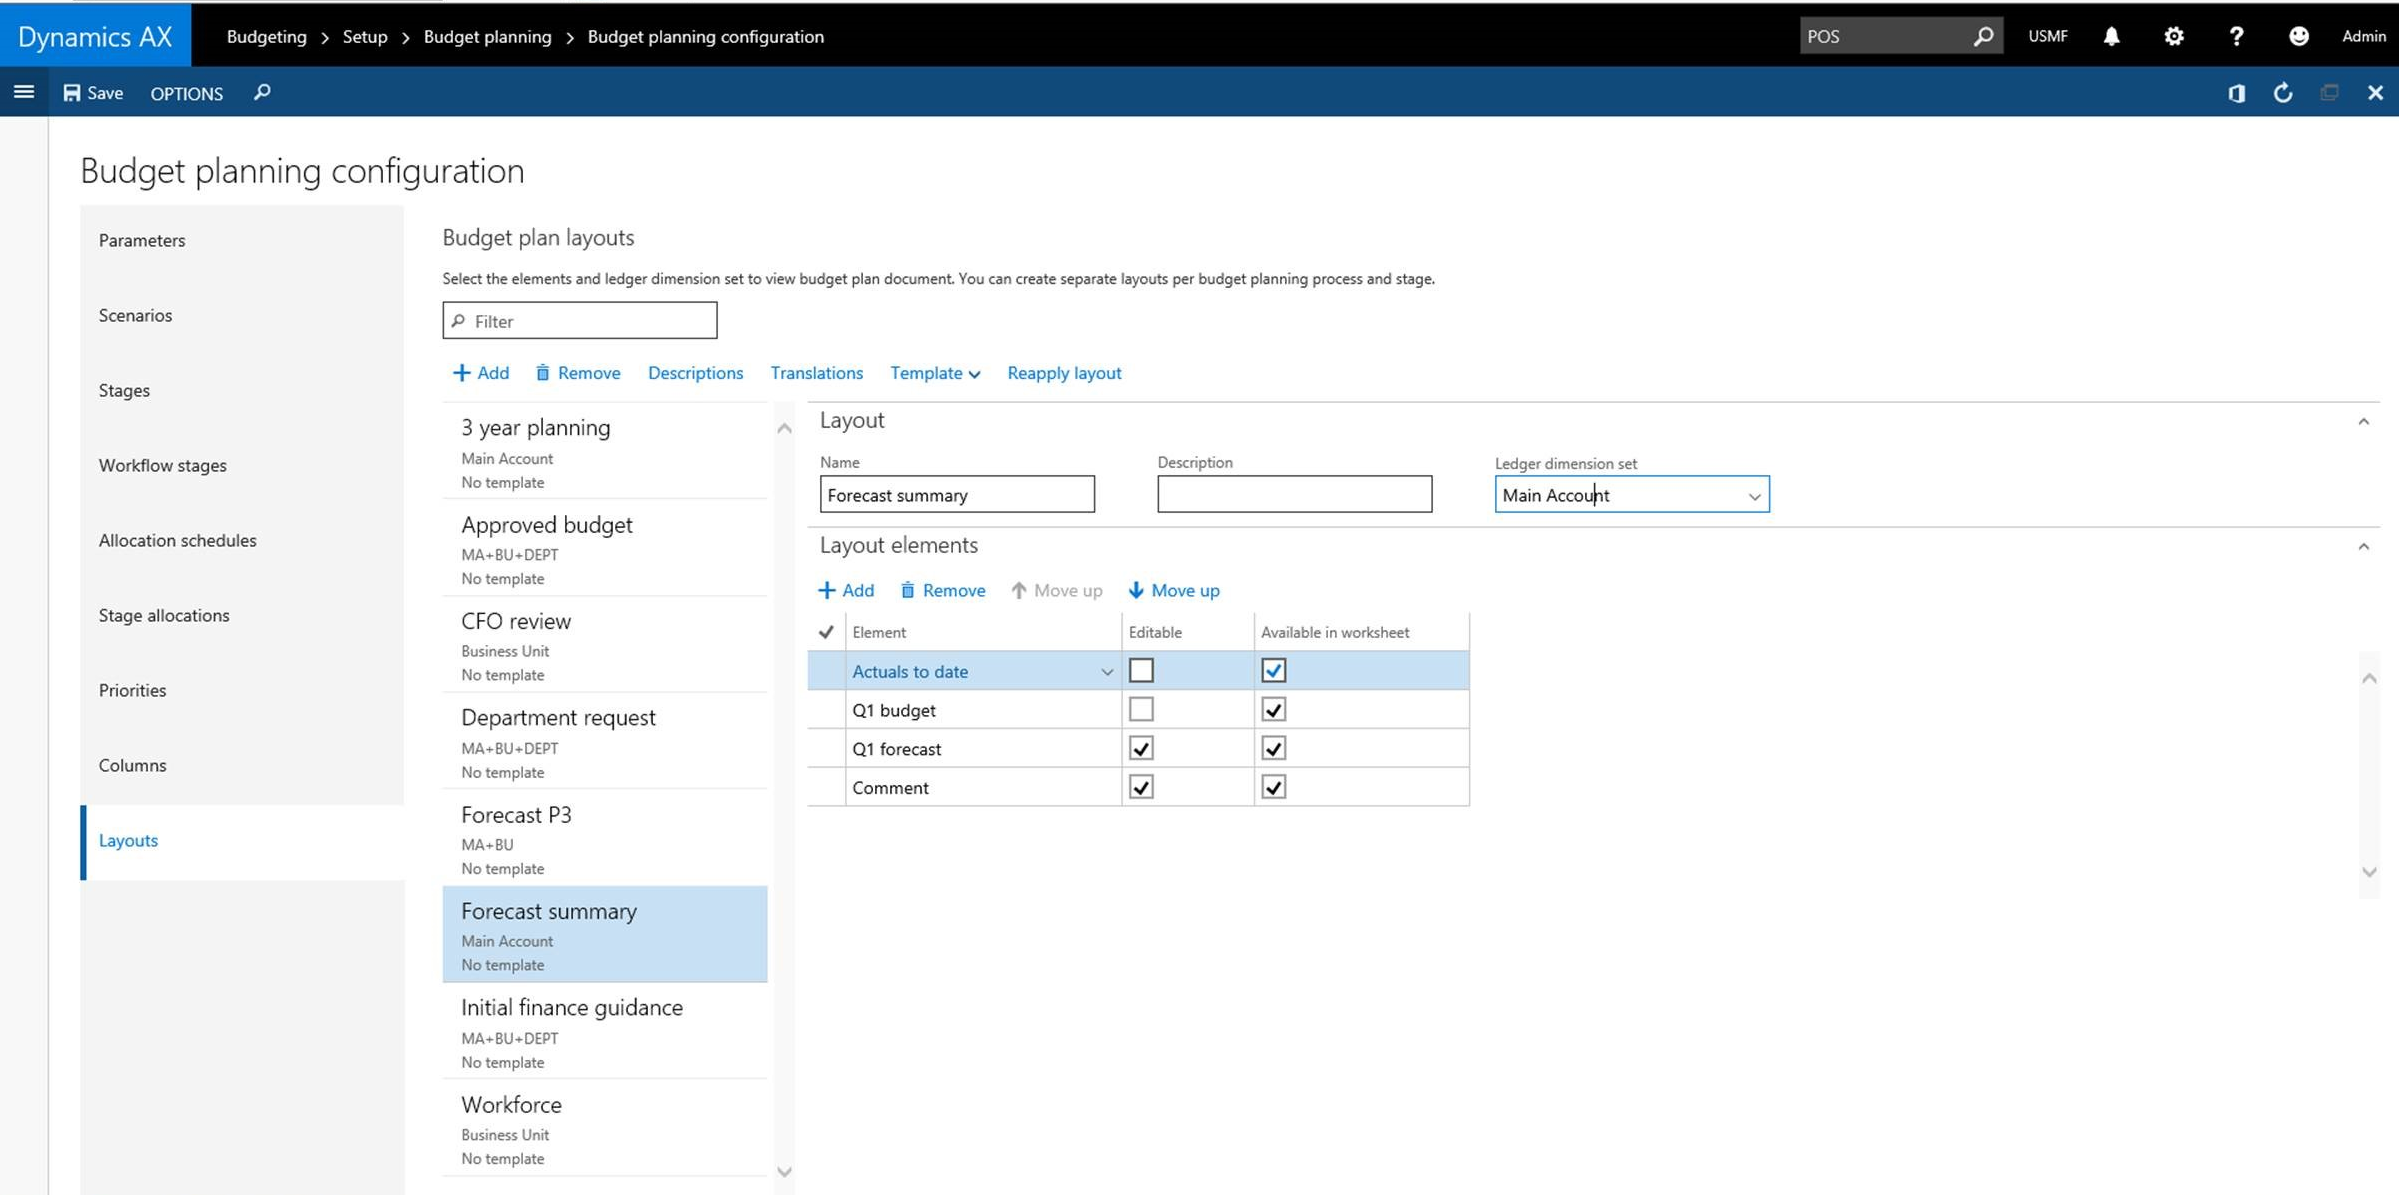The image size is (2399, 1195).
Task: Click in the layouts Filter field
Action: pos(580,321)
